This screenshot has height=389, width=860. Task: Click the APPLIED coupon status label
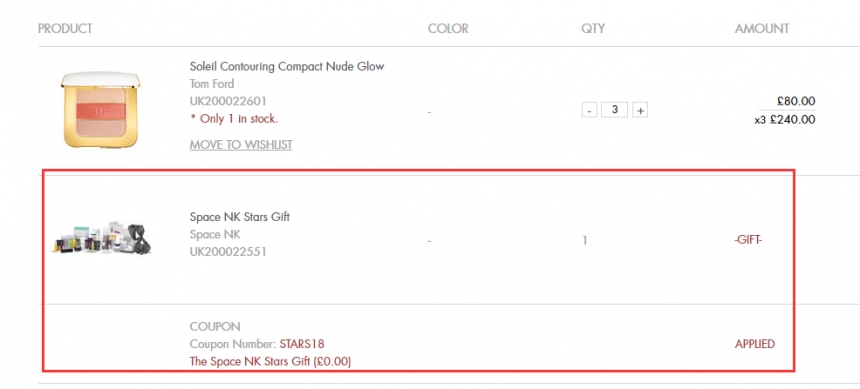click(755, 344)
